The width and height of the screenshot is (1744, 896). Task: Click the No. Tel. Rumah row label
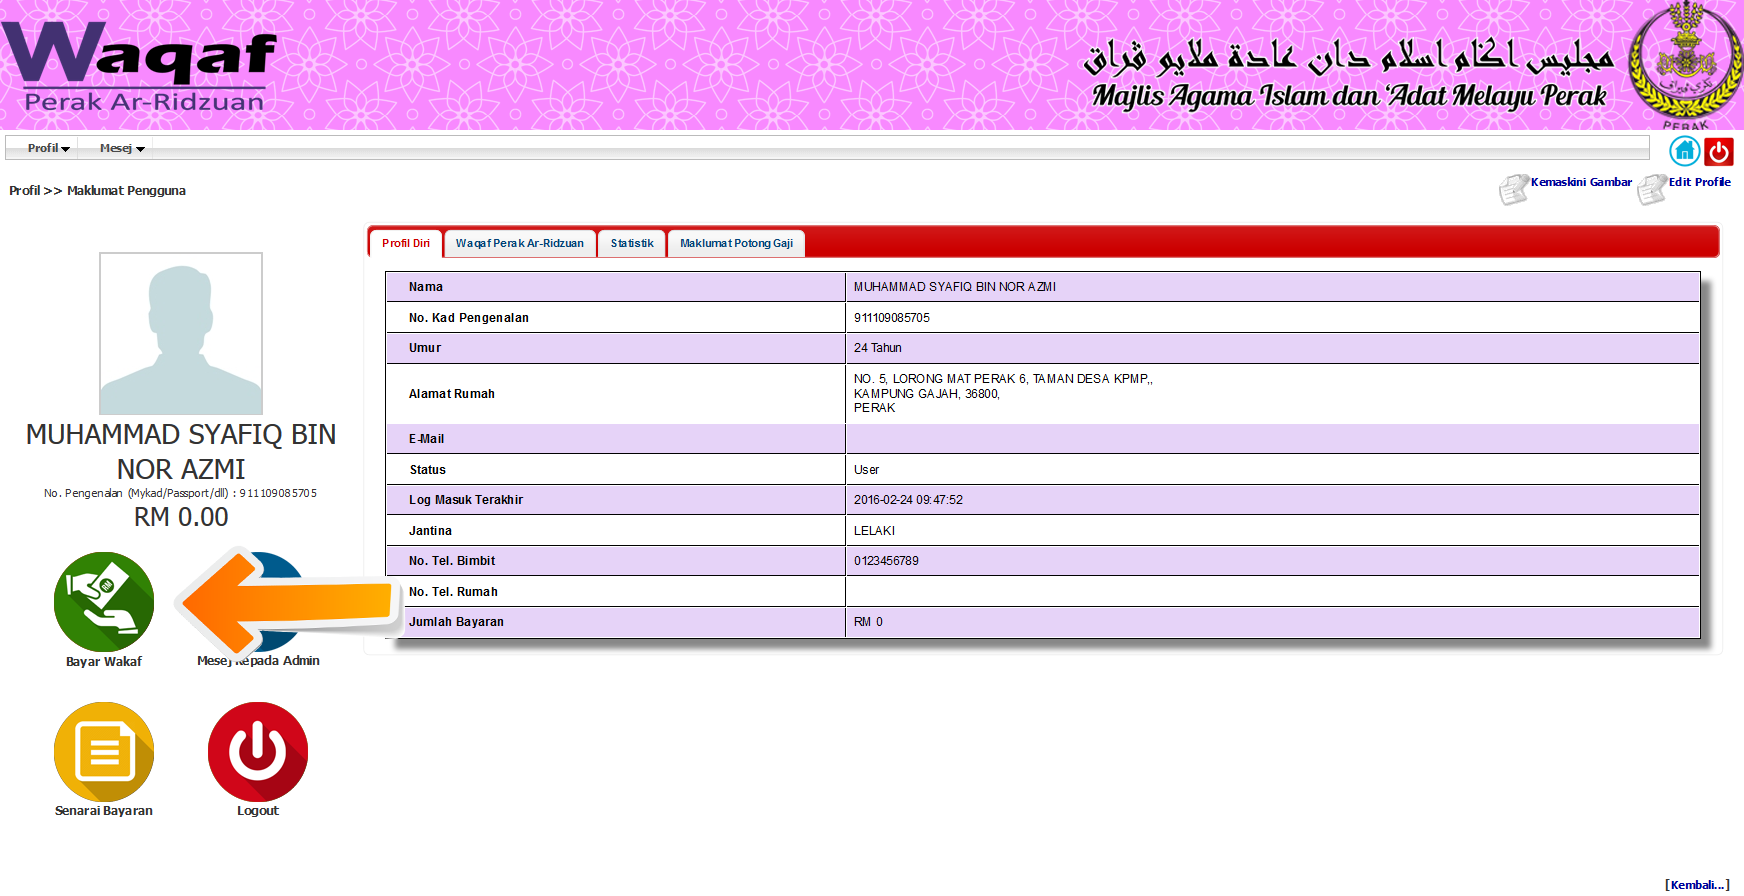pyautogui.click(x=453, y=592)
